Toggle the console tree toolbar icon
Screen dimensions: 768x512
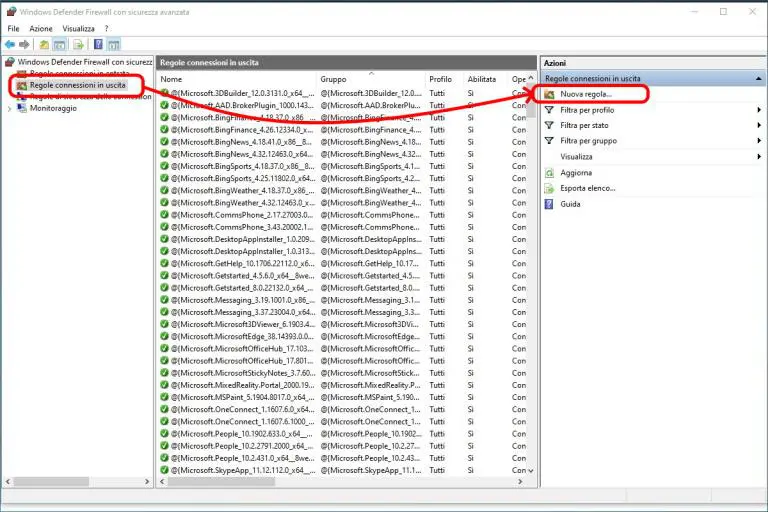pos(59,45)
